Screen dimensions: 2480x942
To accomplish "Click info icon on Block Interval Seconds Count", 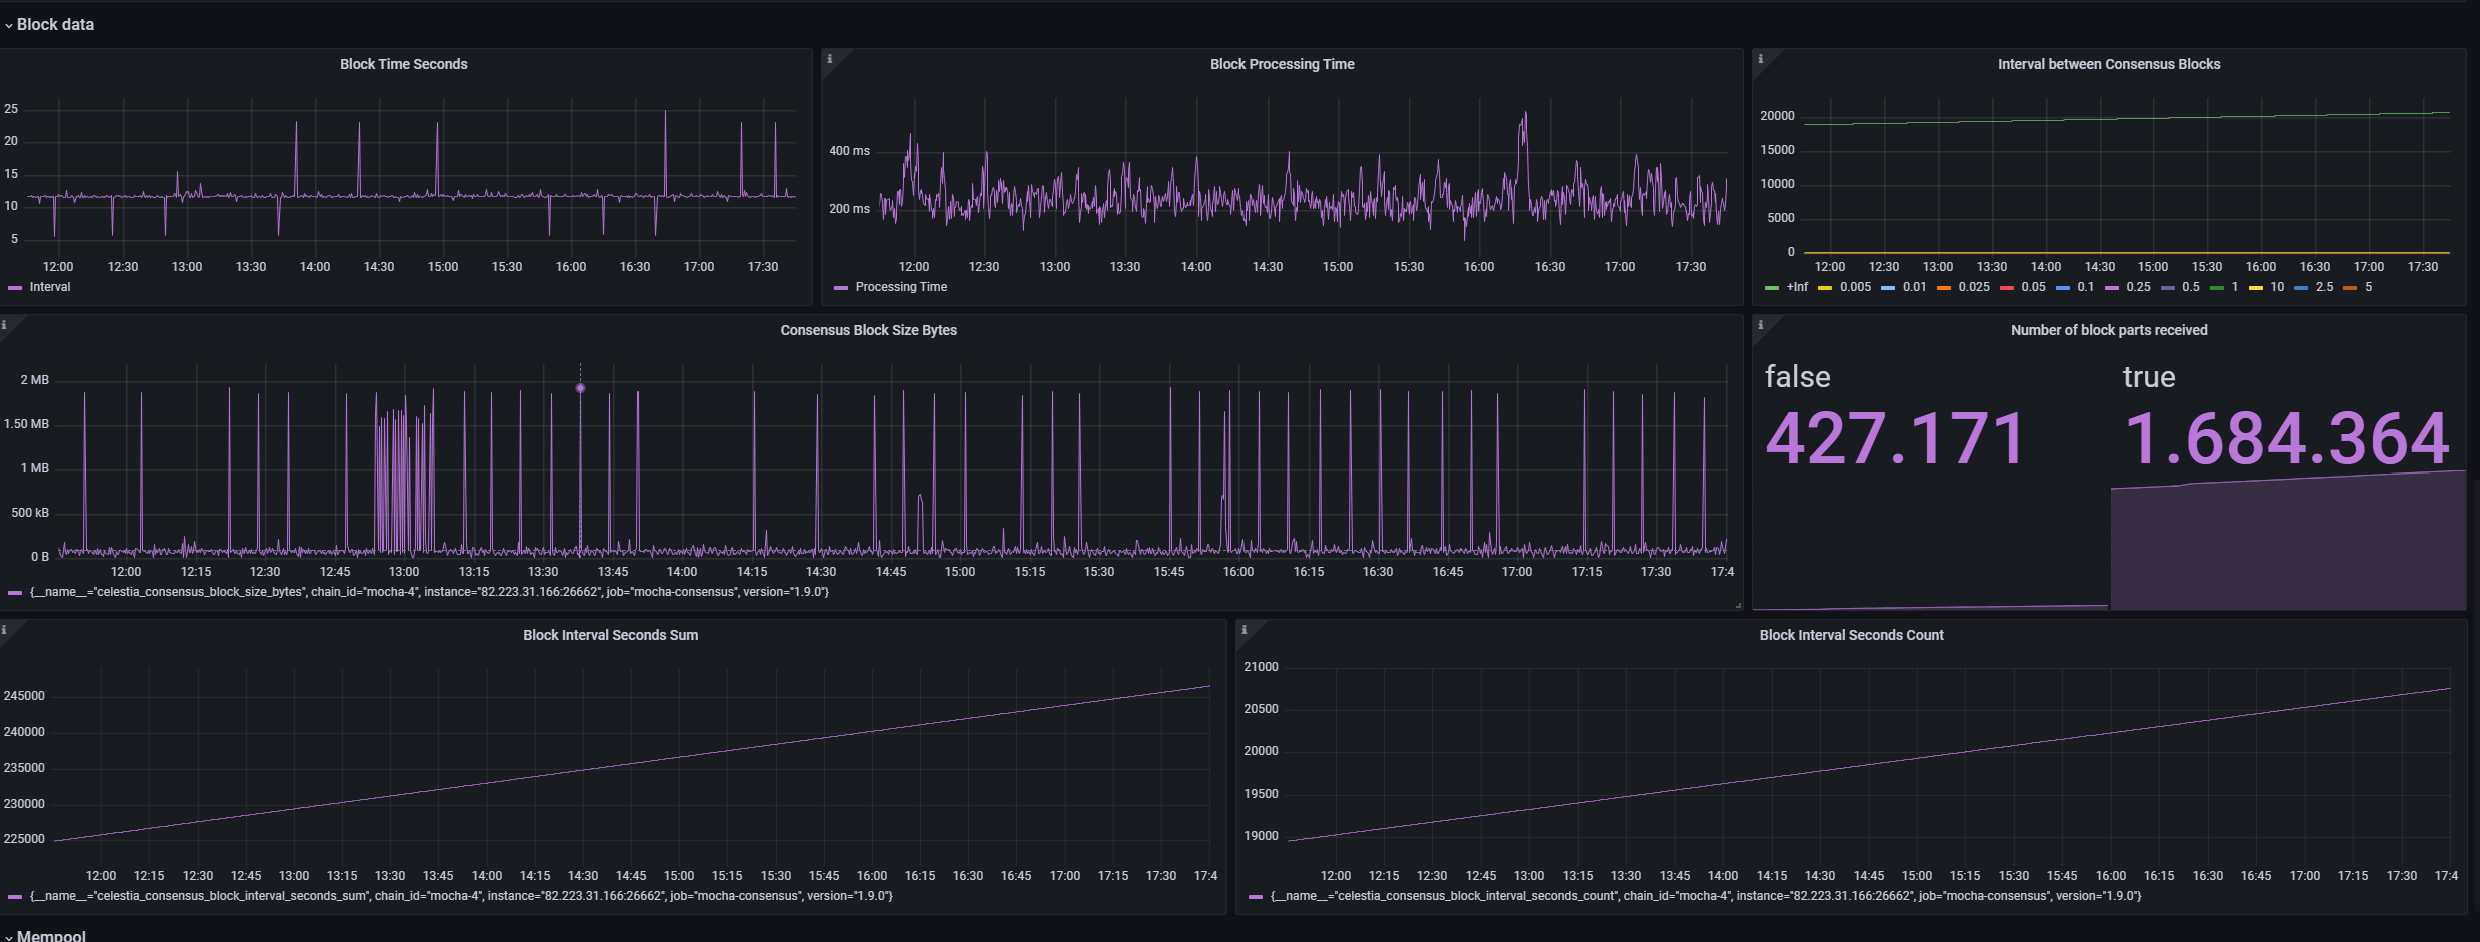I will click(1244, 630).
